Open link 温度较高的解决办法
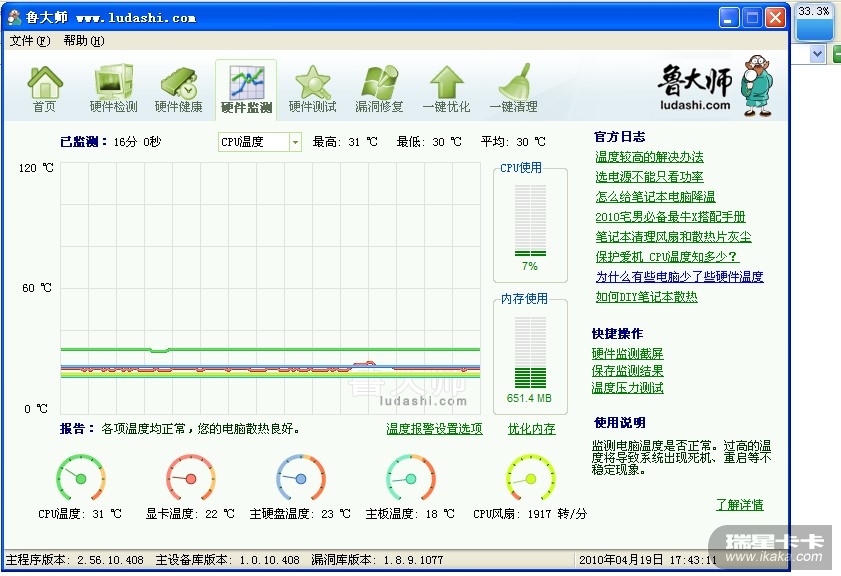841x576 pixels. (x=649, y=157)
